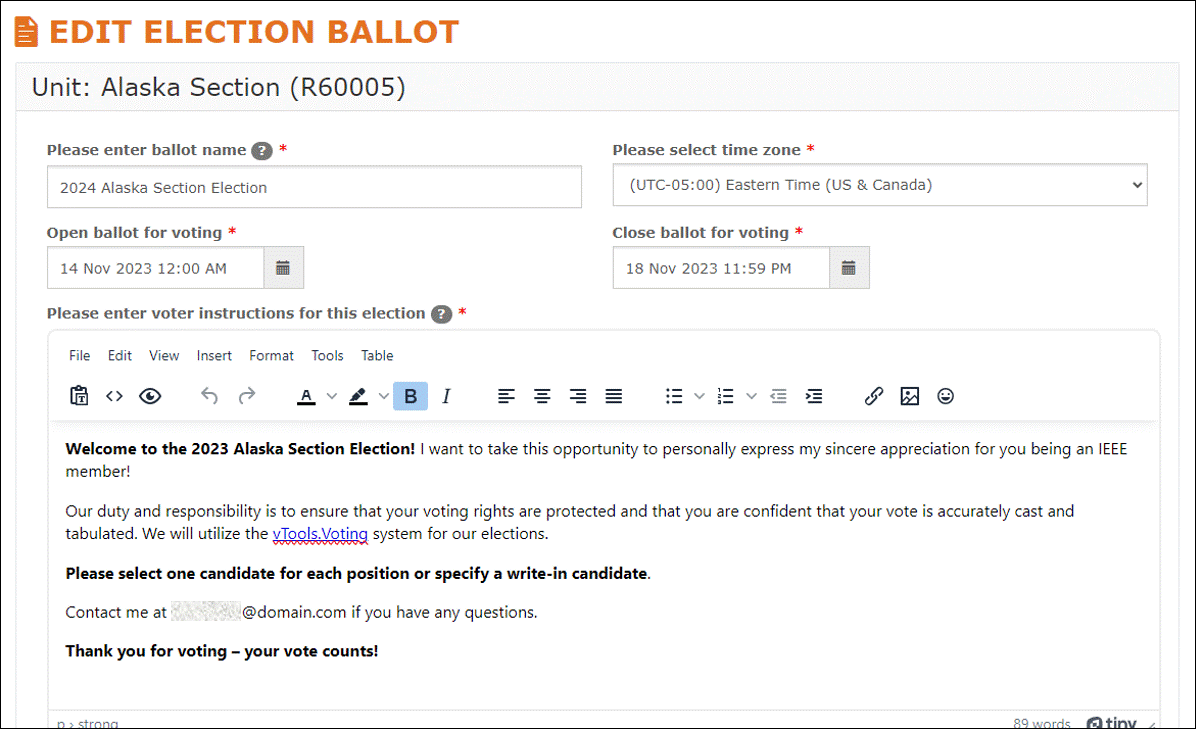Insert a link using chain icon
This screenshot has height=729, width=1196.
(x=873, y=396)
